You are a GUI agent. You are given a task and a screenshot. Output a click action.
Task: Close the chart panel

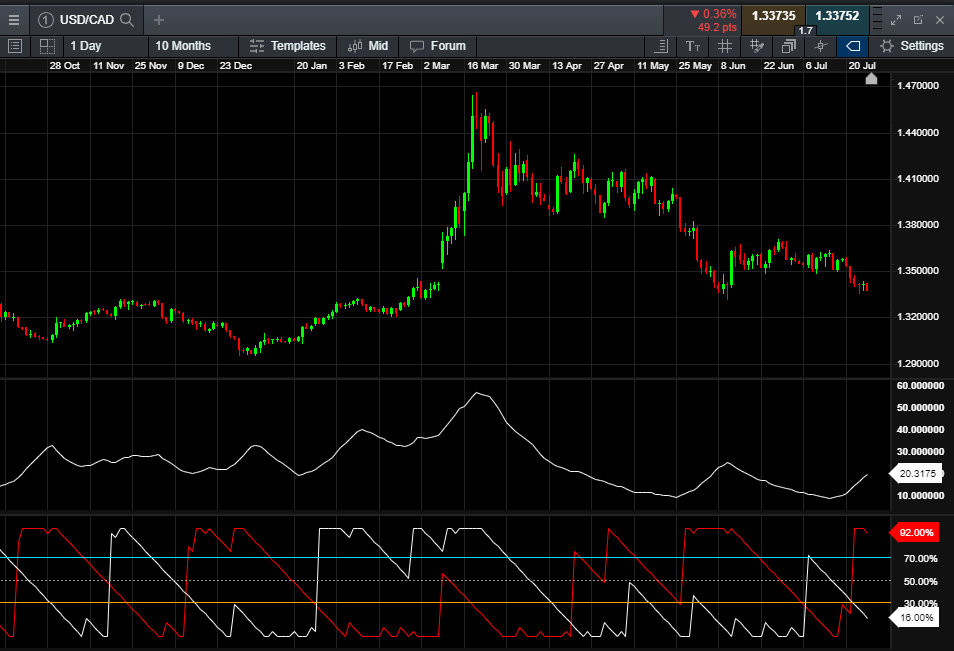point(940,20)
